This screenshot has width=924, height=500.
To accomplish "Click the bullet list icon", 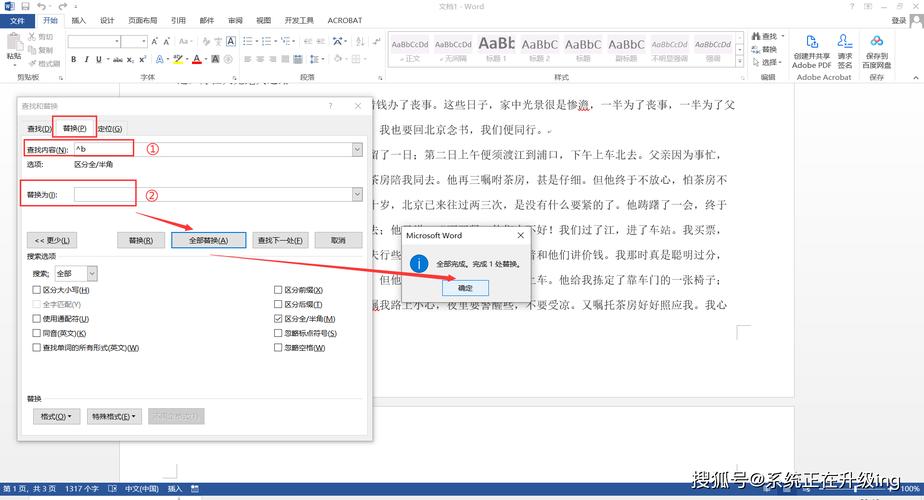I will tap(249, 41).
